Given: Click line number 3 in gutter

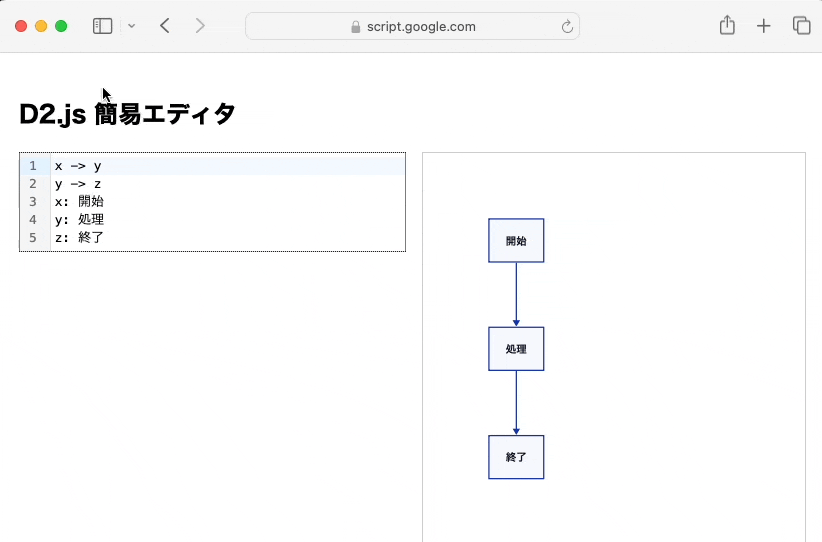Looking at the screenshot, I should coord(33,202).
